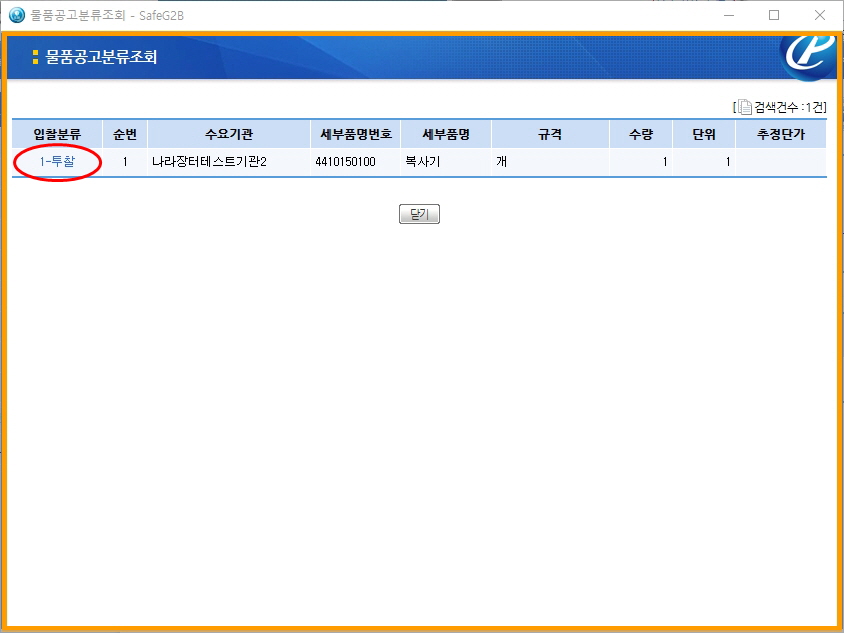The image size is (844, 633).
Task: Click the 검색건수 :1건 result count text
Action: pos(790,107)
